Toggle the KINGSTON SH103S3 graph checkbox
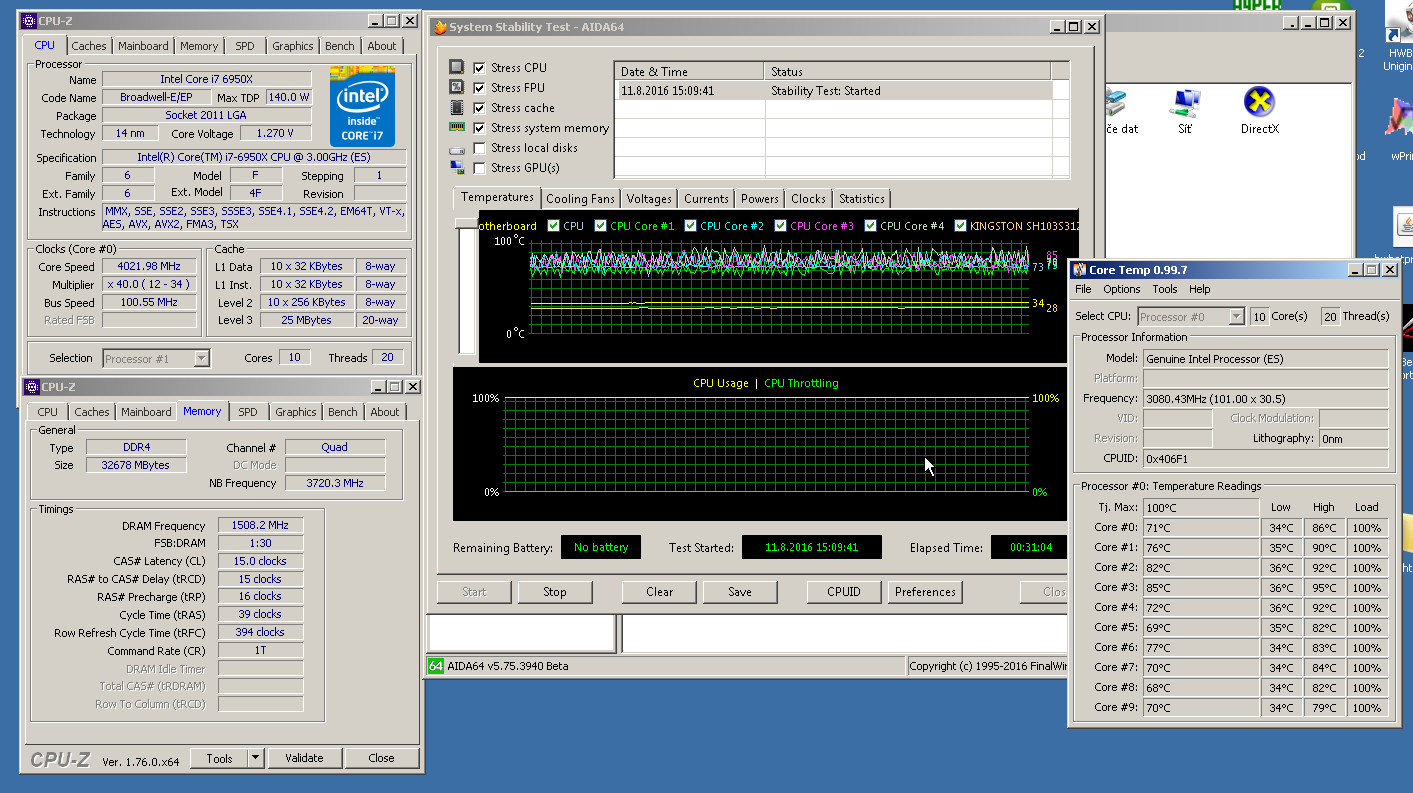This screenshot has width=1413, height=793. click(960, 226)
